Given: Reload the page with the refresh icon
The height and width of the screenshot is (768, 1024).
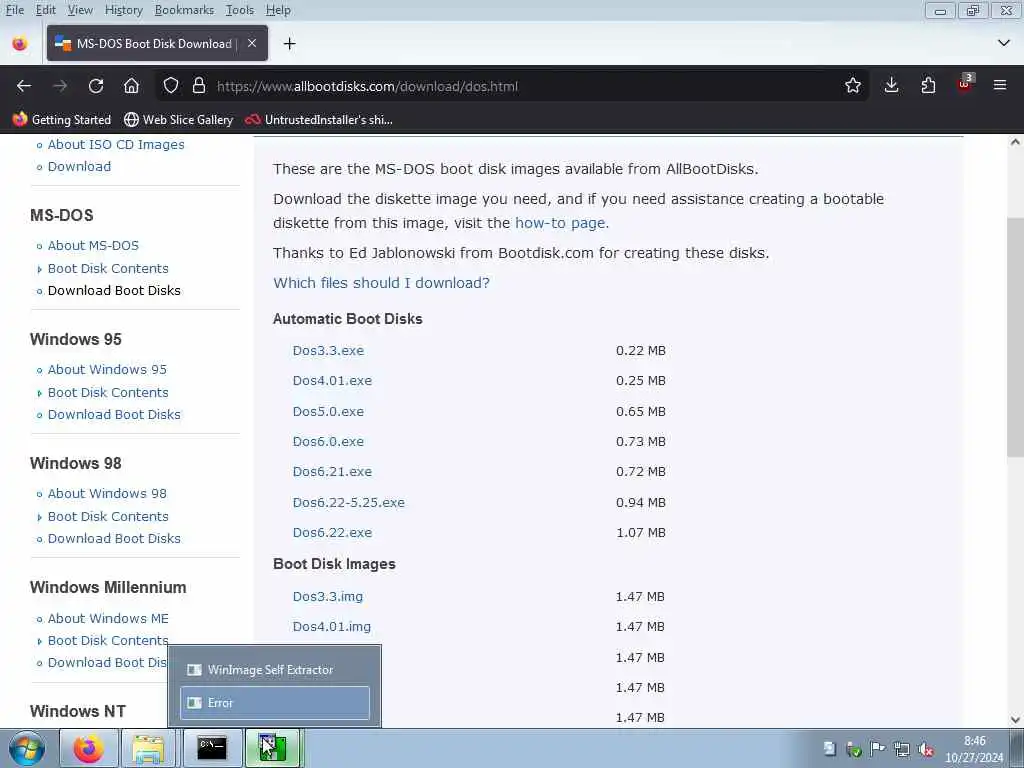Looking at the screenshot, I should pyautogui.click(x=96, y=86).
